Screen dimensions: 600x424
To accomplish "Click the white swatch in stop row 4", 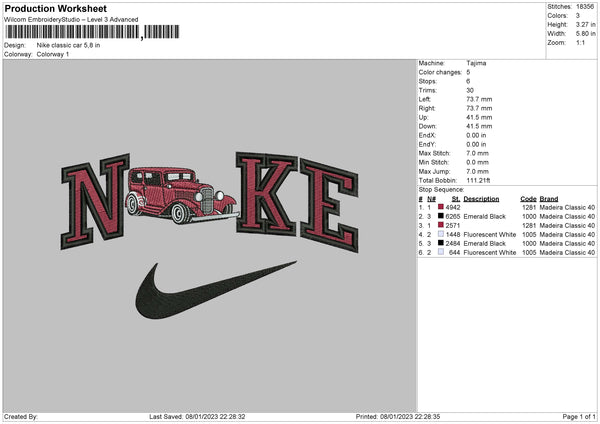I will click(441, 234).
